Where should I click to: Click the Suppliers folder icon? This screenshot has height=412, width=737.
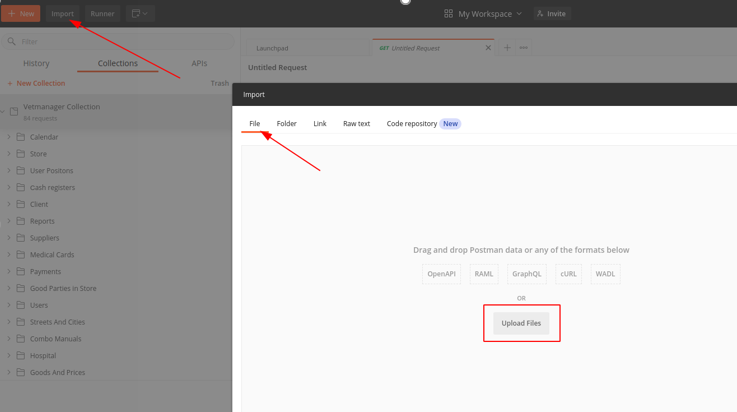click(21, 238)
